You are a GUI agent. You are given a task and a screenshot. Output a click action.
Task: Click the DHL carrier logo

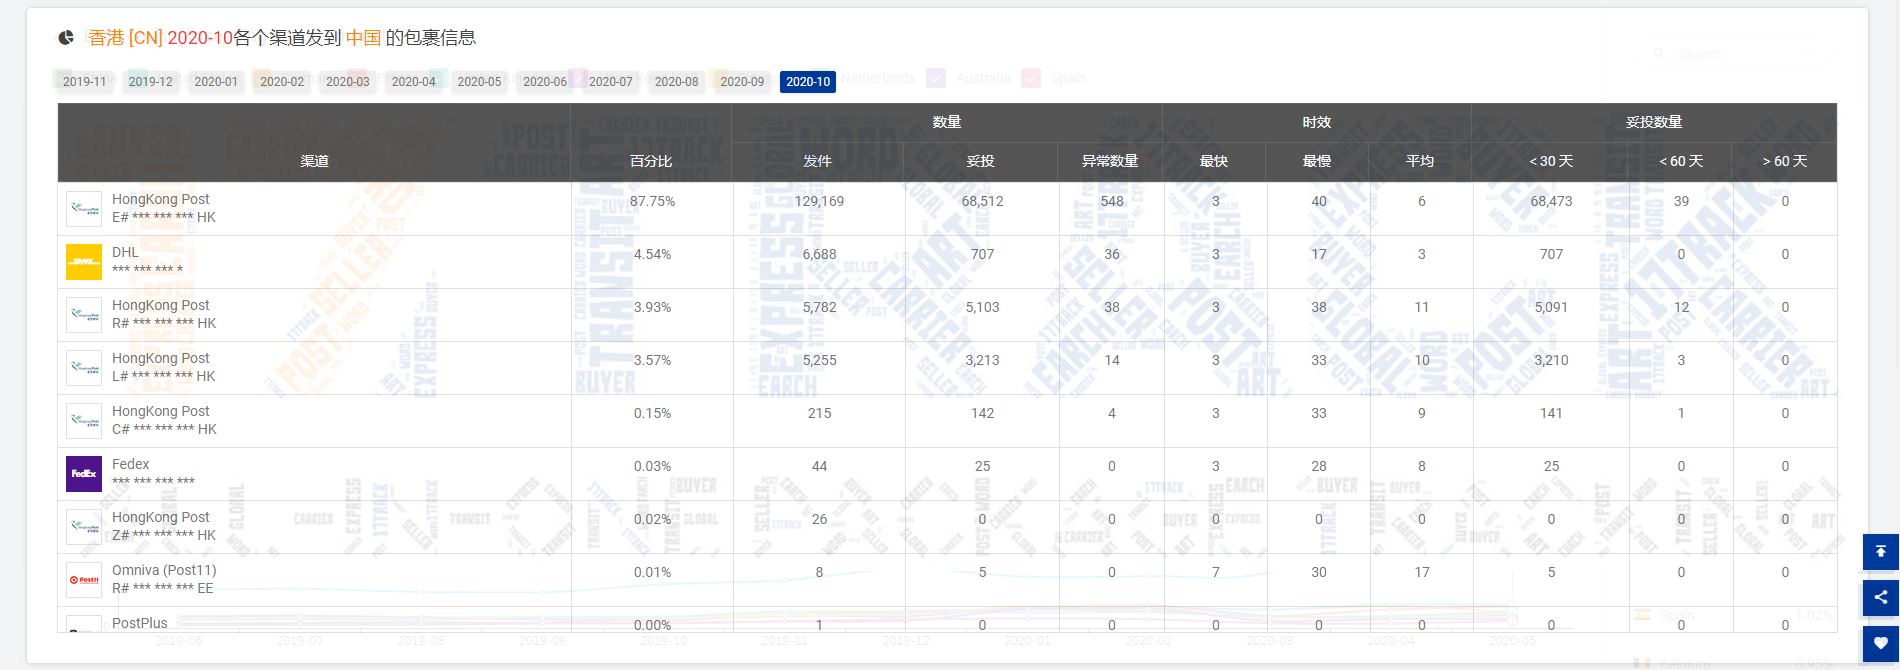(84, 262)
